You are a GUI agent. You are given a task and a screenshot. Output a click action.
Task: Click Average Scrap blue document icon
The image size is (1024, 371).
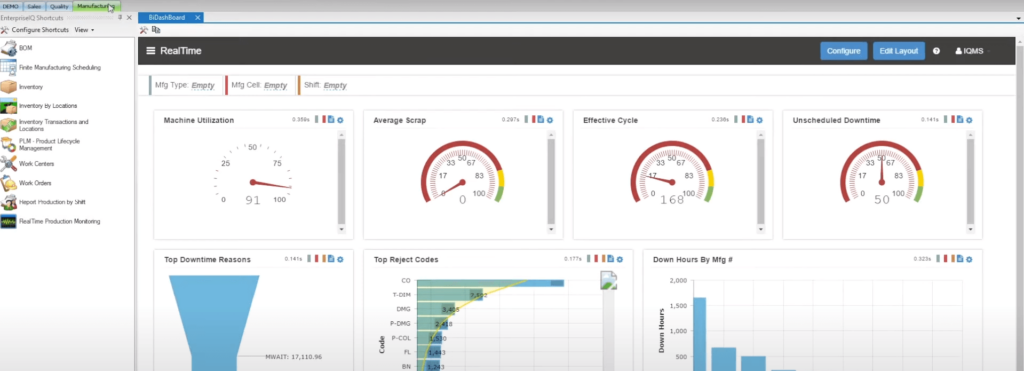pos(541,120)
